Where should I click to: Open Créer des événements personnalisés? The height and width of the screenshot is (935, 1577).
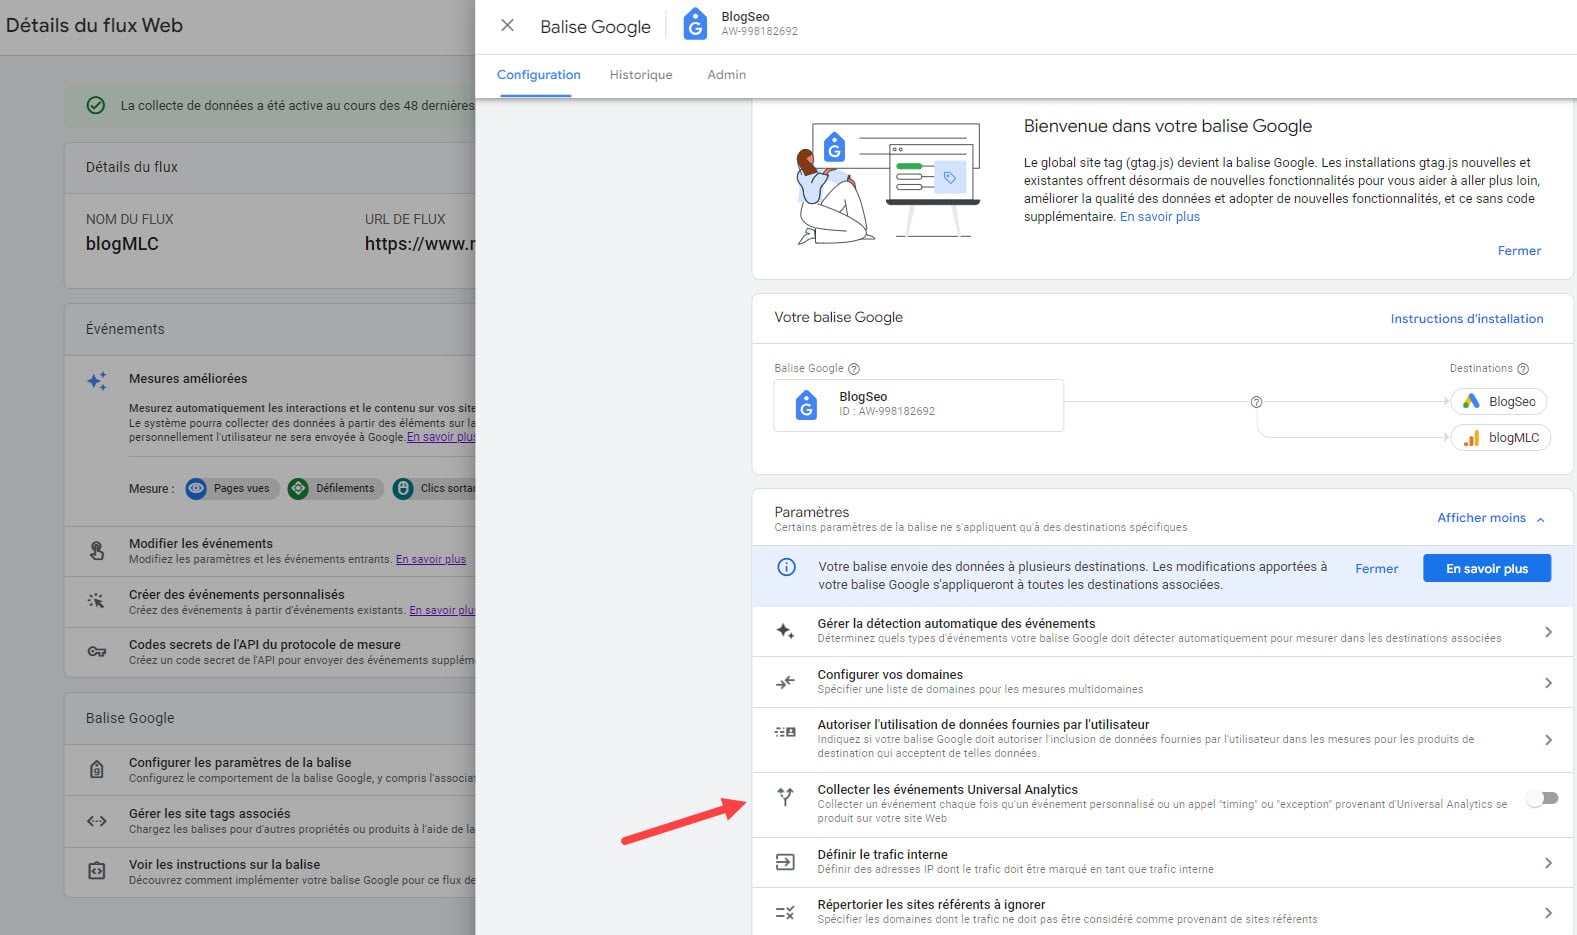click(270, 602)
